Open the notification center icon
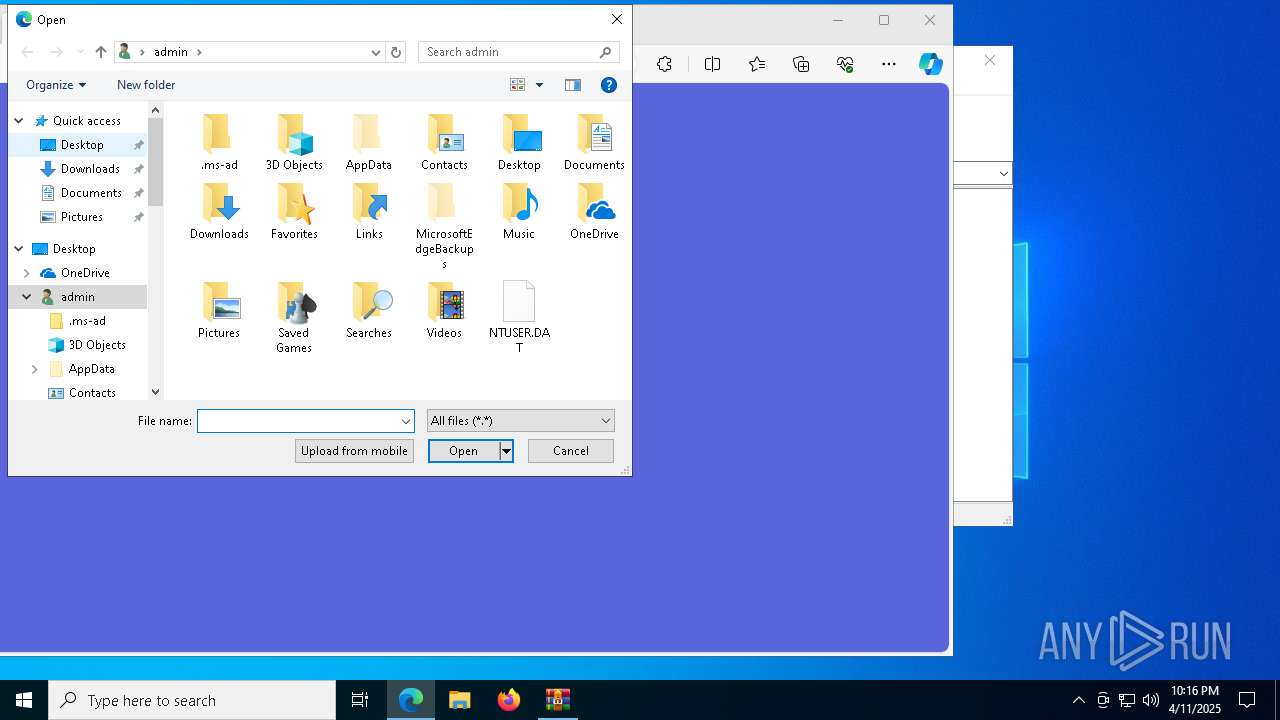The height and width of the screenshot is (720, 1280). tap(1247, 700)
